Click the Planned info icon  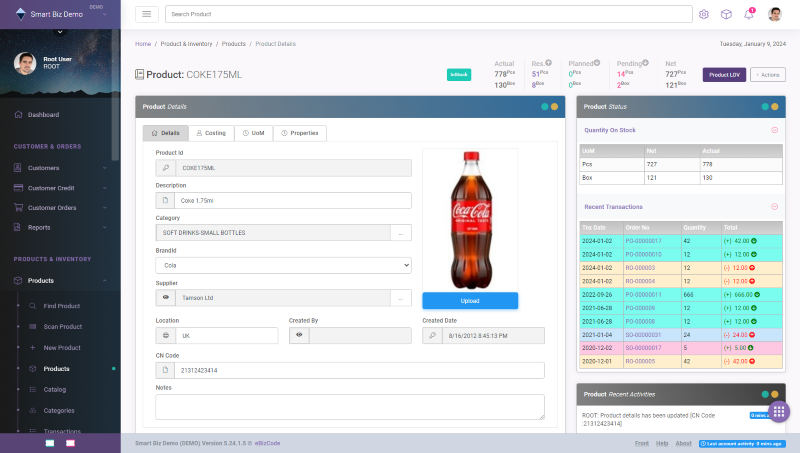(x=597, y=63)
